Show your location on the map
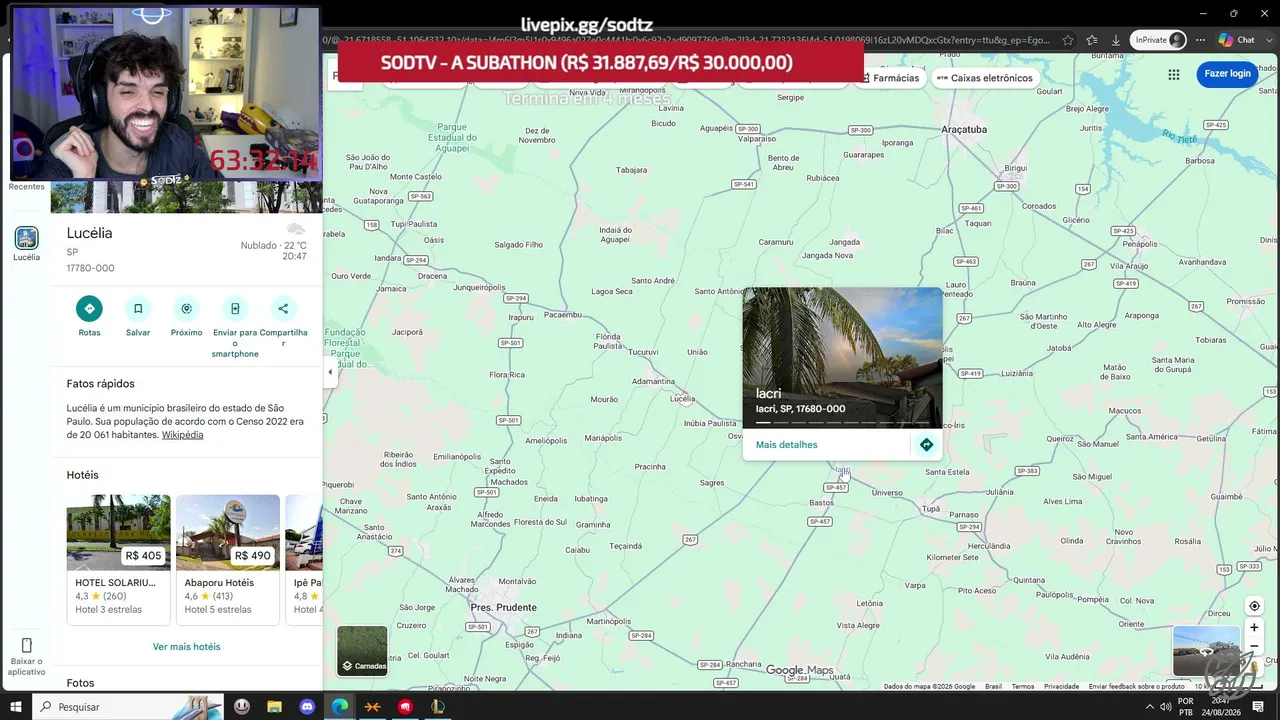 coord(1254,606)
